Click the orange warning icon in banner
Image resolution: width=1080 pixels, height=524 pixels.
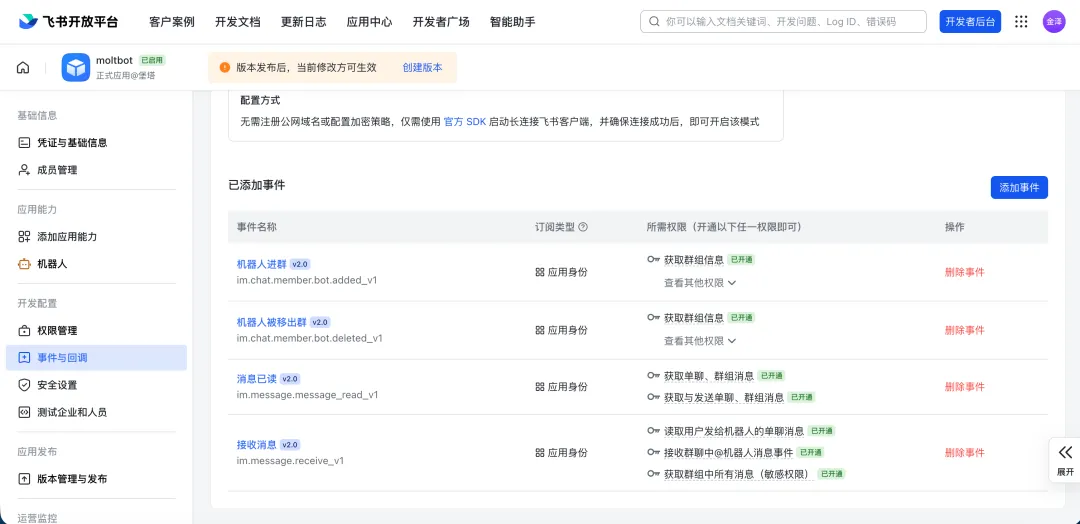[224, 67]
